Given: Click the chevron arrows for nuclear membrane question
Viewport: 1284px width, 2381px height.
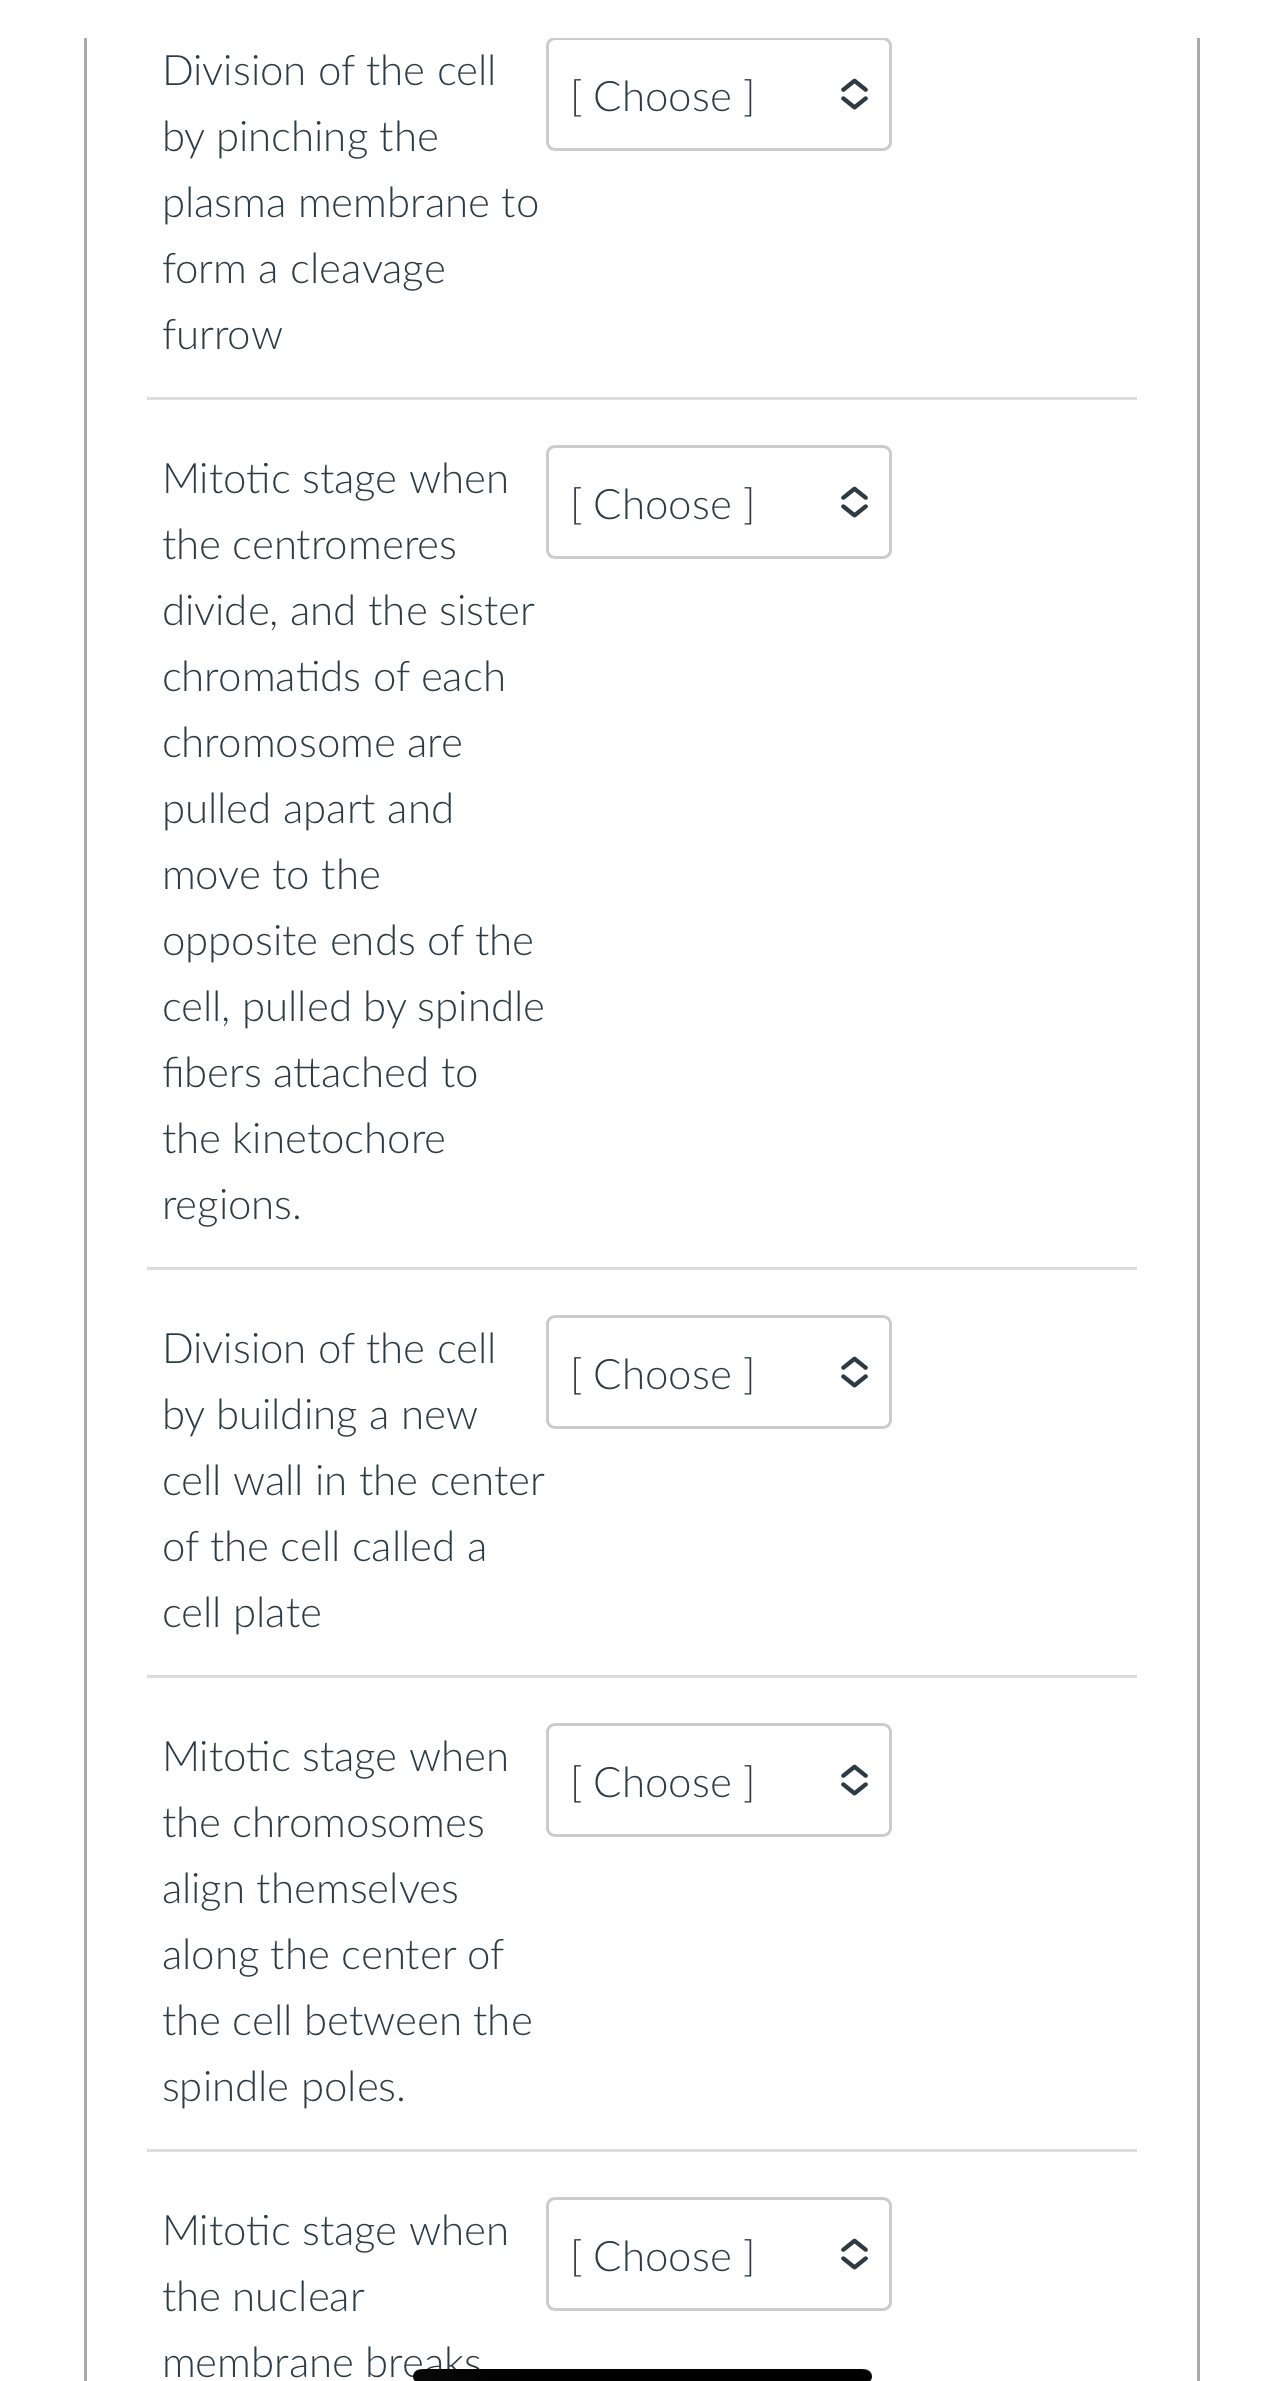Looking at the screenshot, I should [852, 2254].
